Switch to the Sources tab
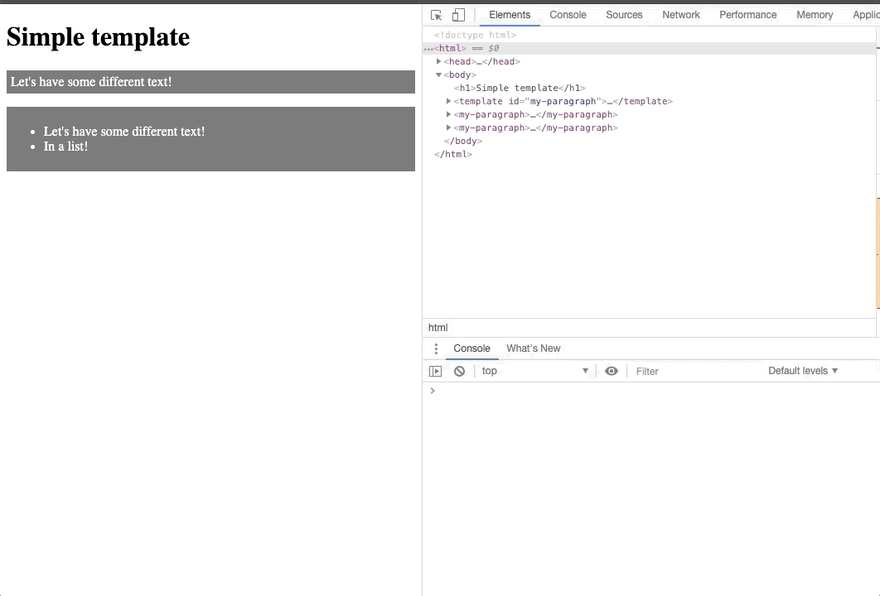The width and height of the screenshot is (880, 596). (x=624, y=15)
